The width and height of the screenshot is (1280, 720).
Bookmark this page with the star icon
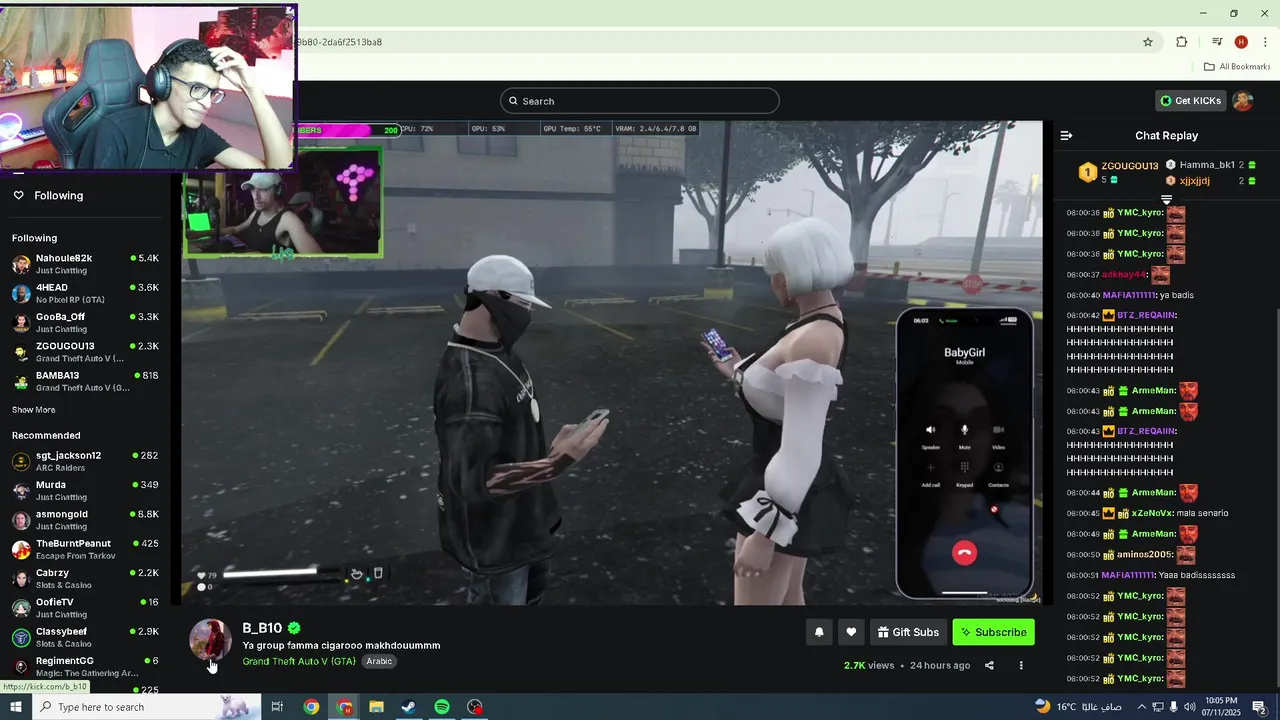pyautogui.click(x=1148, y=42)
